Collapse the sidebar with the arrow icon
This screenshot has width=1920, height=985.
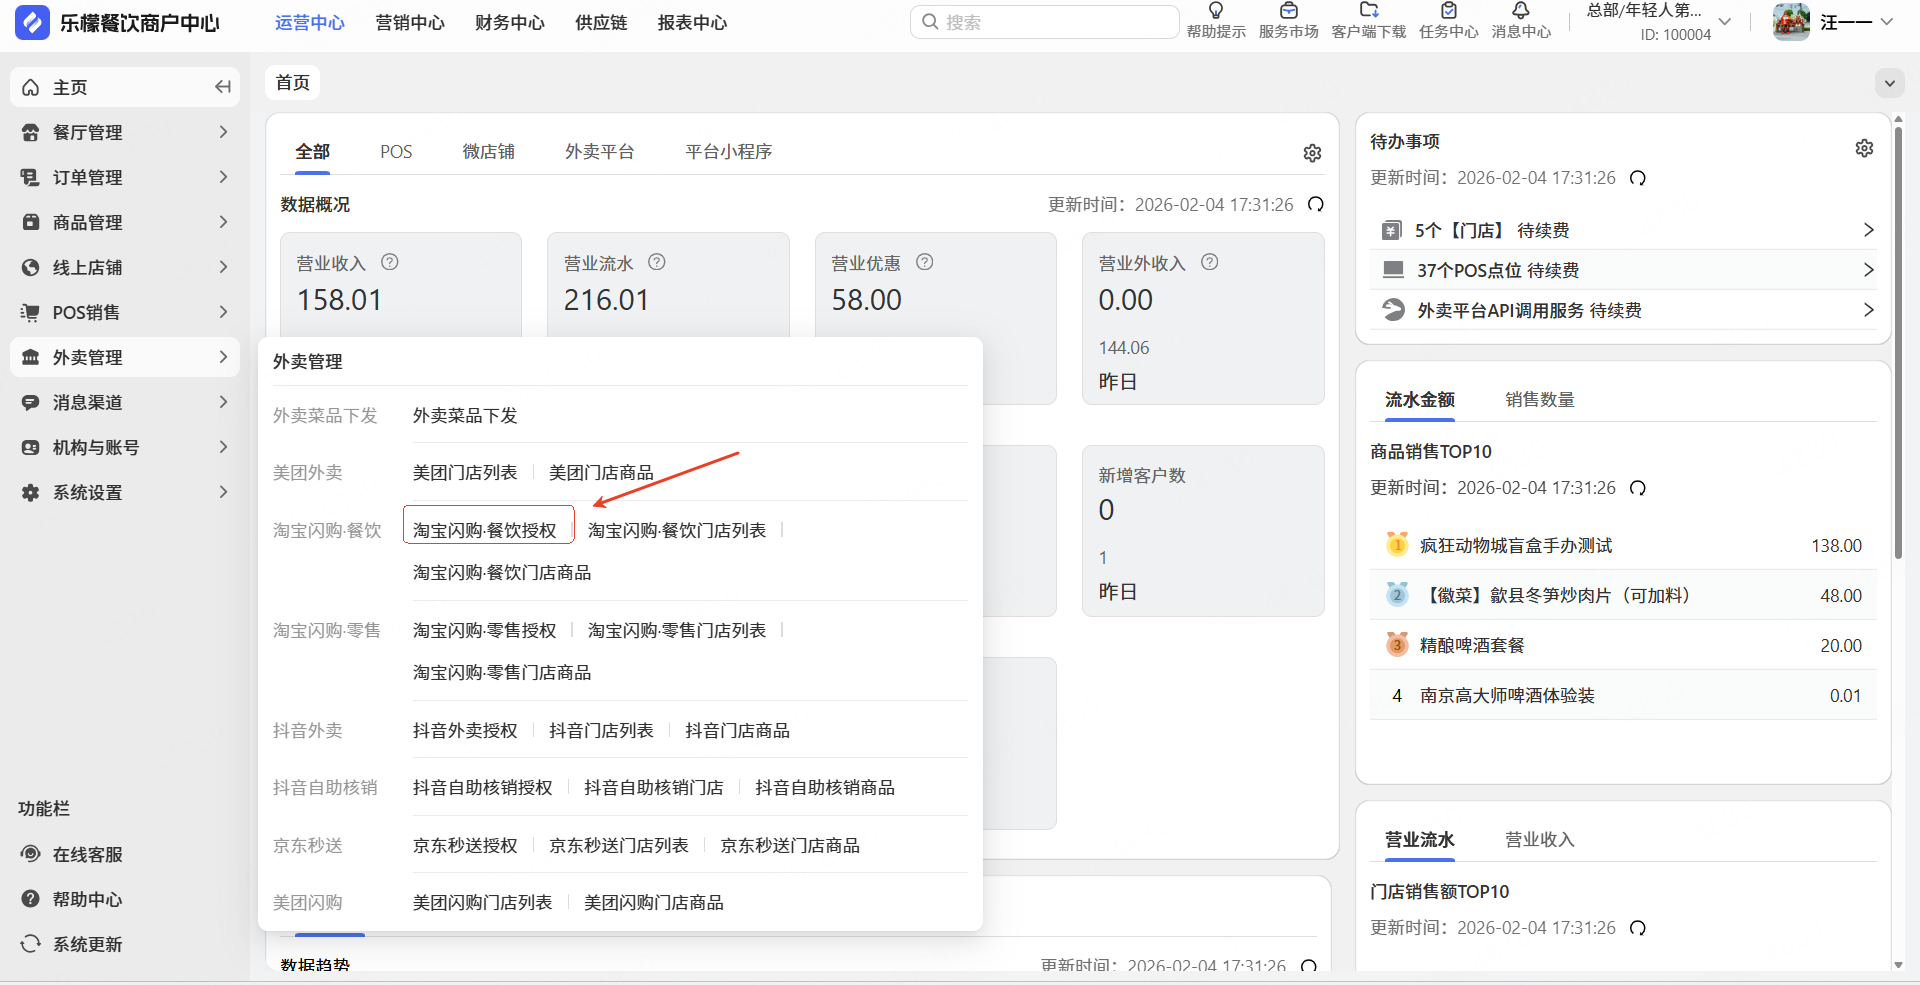(x=223, y=87)
